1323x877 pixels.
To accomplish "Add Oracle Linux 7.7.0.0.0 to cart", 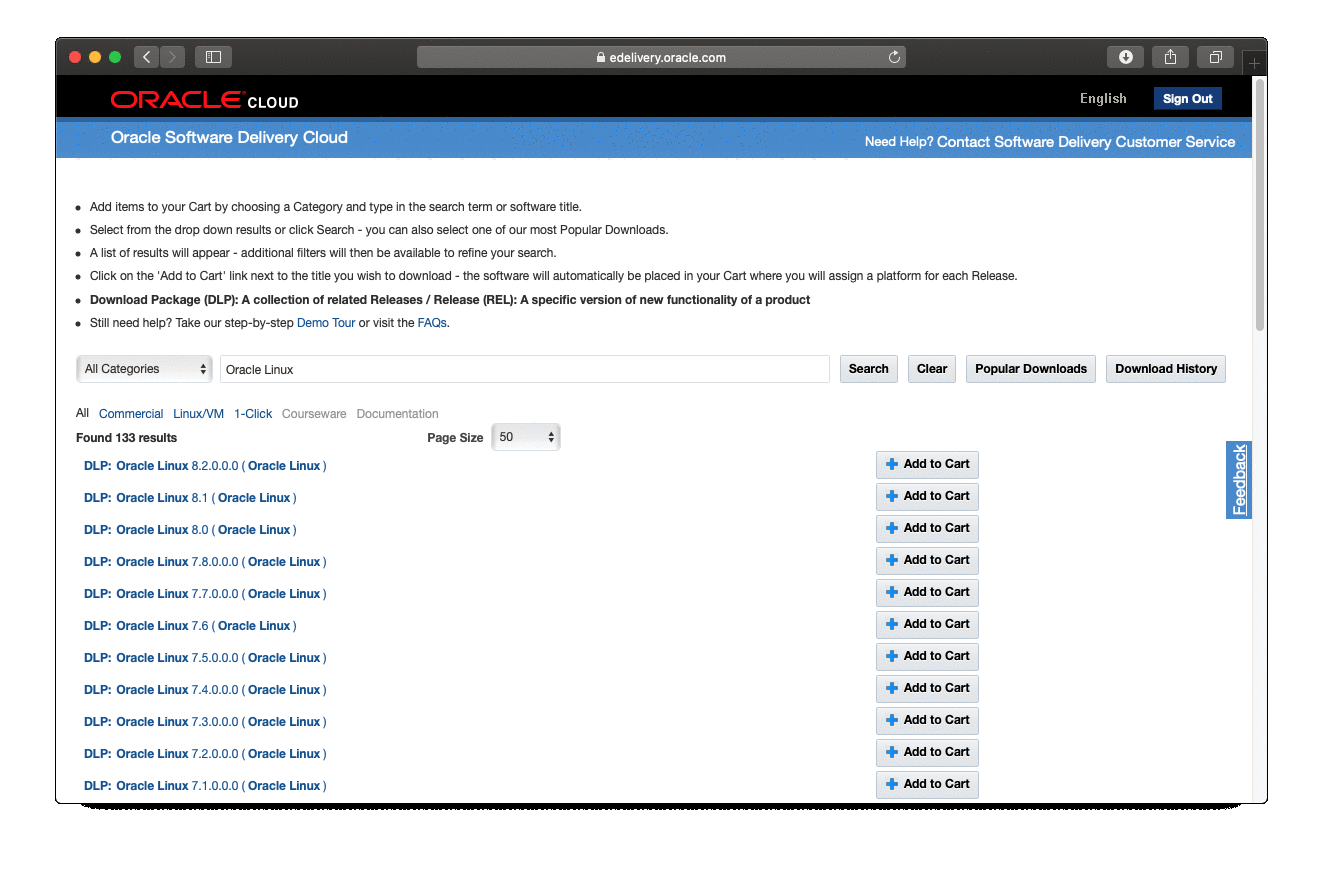I will point(927,593).
